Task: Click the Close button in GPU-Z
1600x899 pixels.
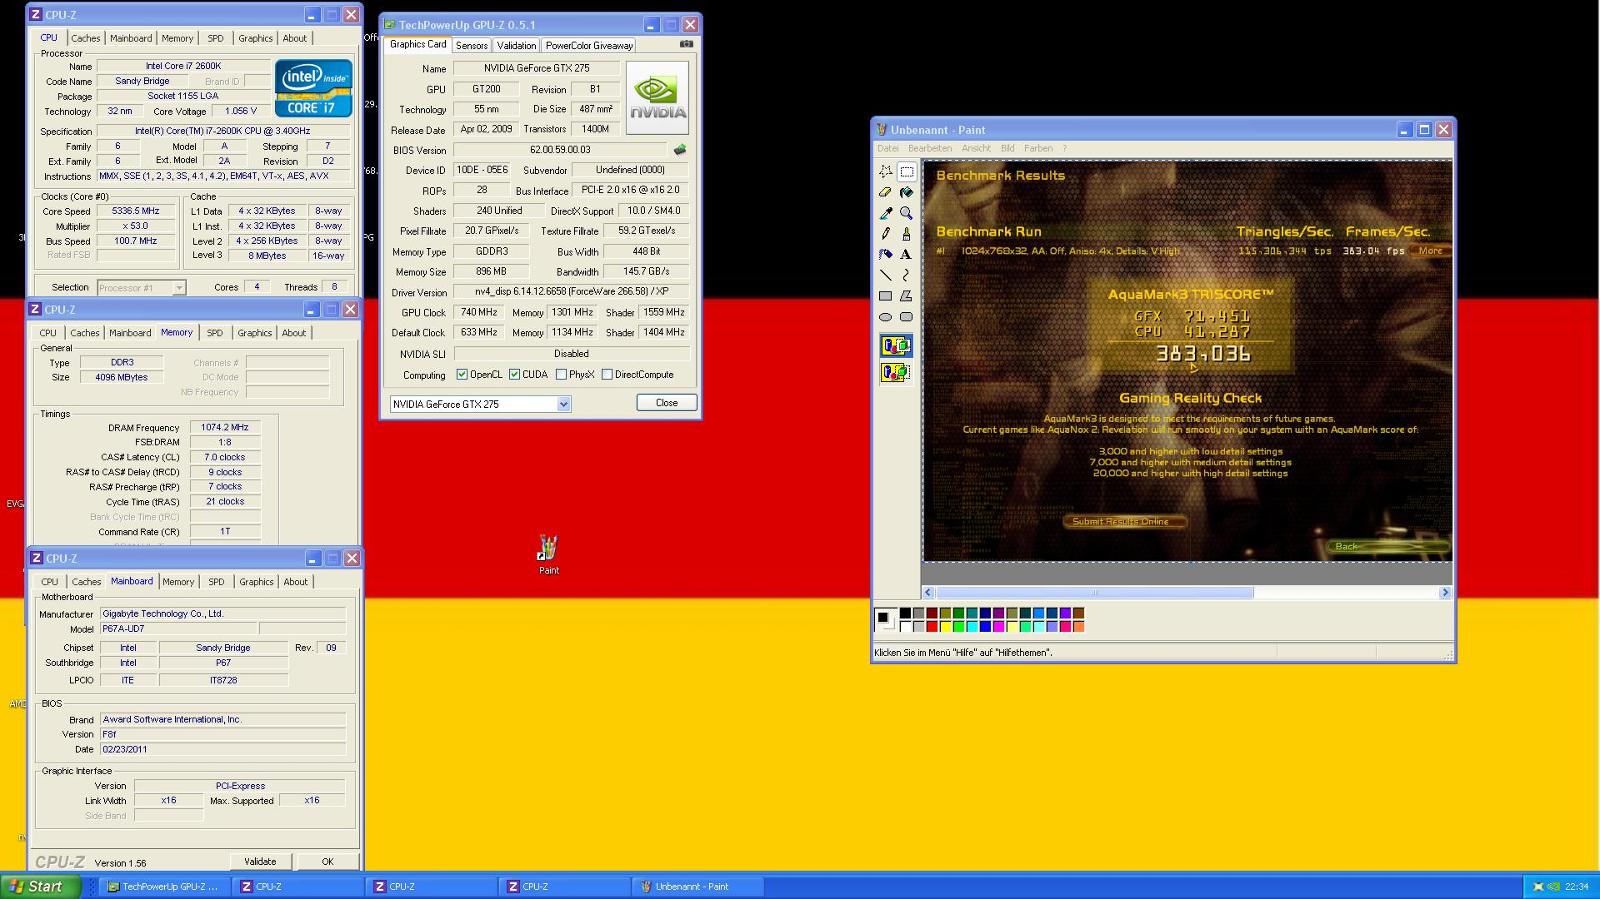Action: 667,403
